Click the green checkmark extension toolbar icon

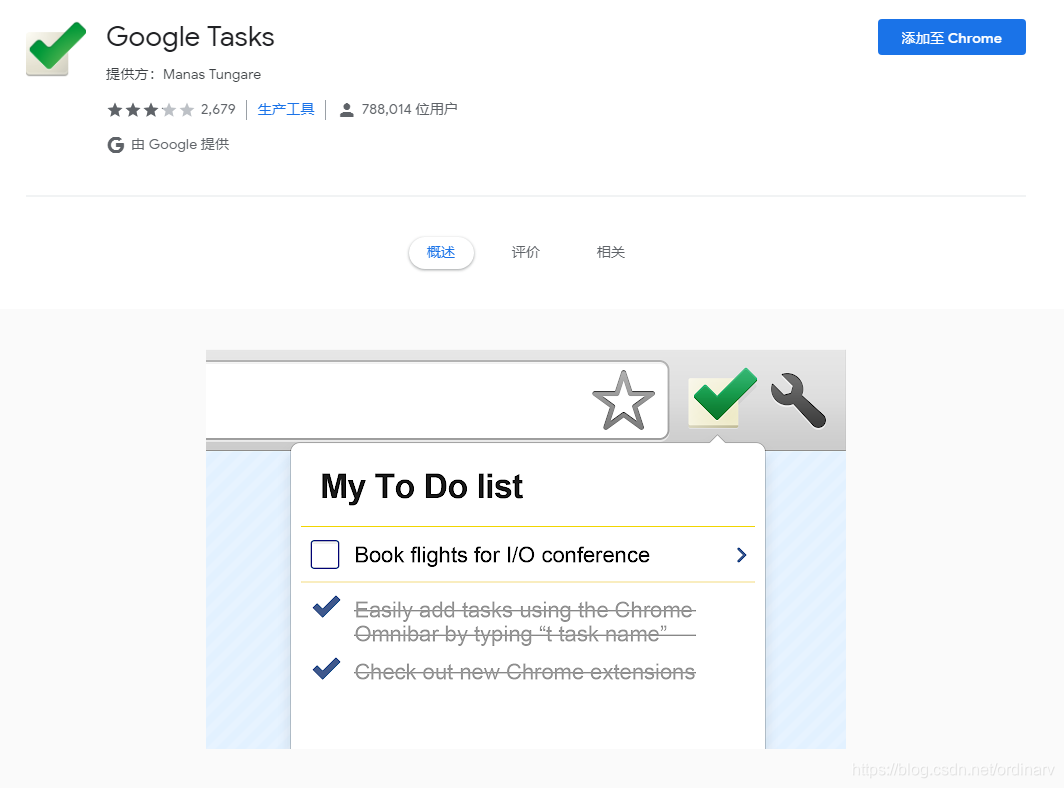pyautogui.click(x=722, y=398)
